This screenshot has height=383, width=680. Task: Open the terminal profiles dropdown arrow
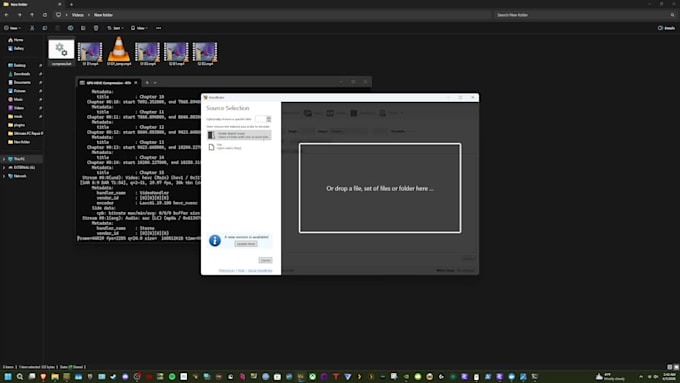155,82
